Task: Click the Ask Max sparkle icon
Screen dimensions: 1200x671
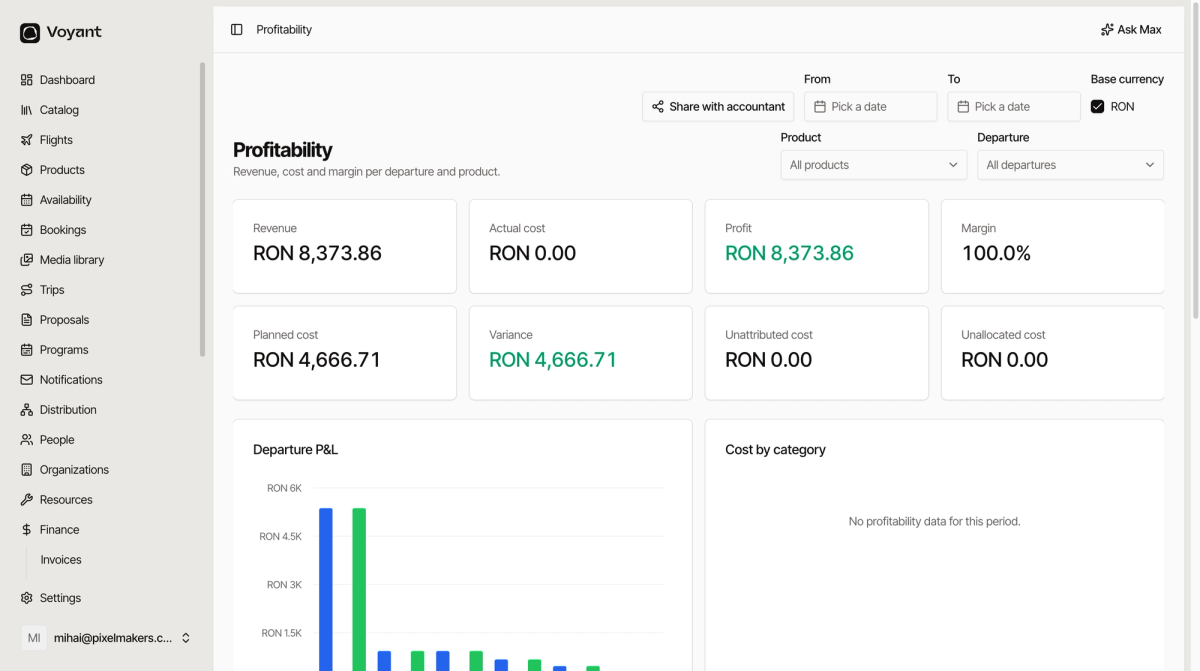Action: (x=1107, y=30)
